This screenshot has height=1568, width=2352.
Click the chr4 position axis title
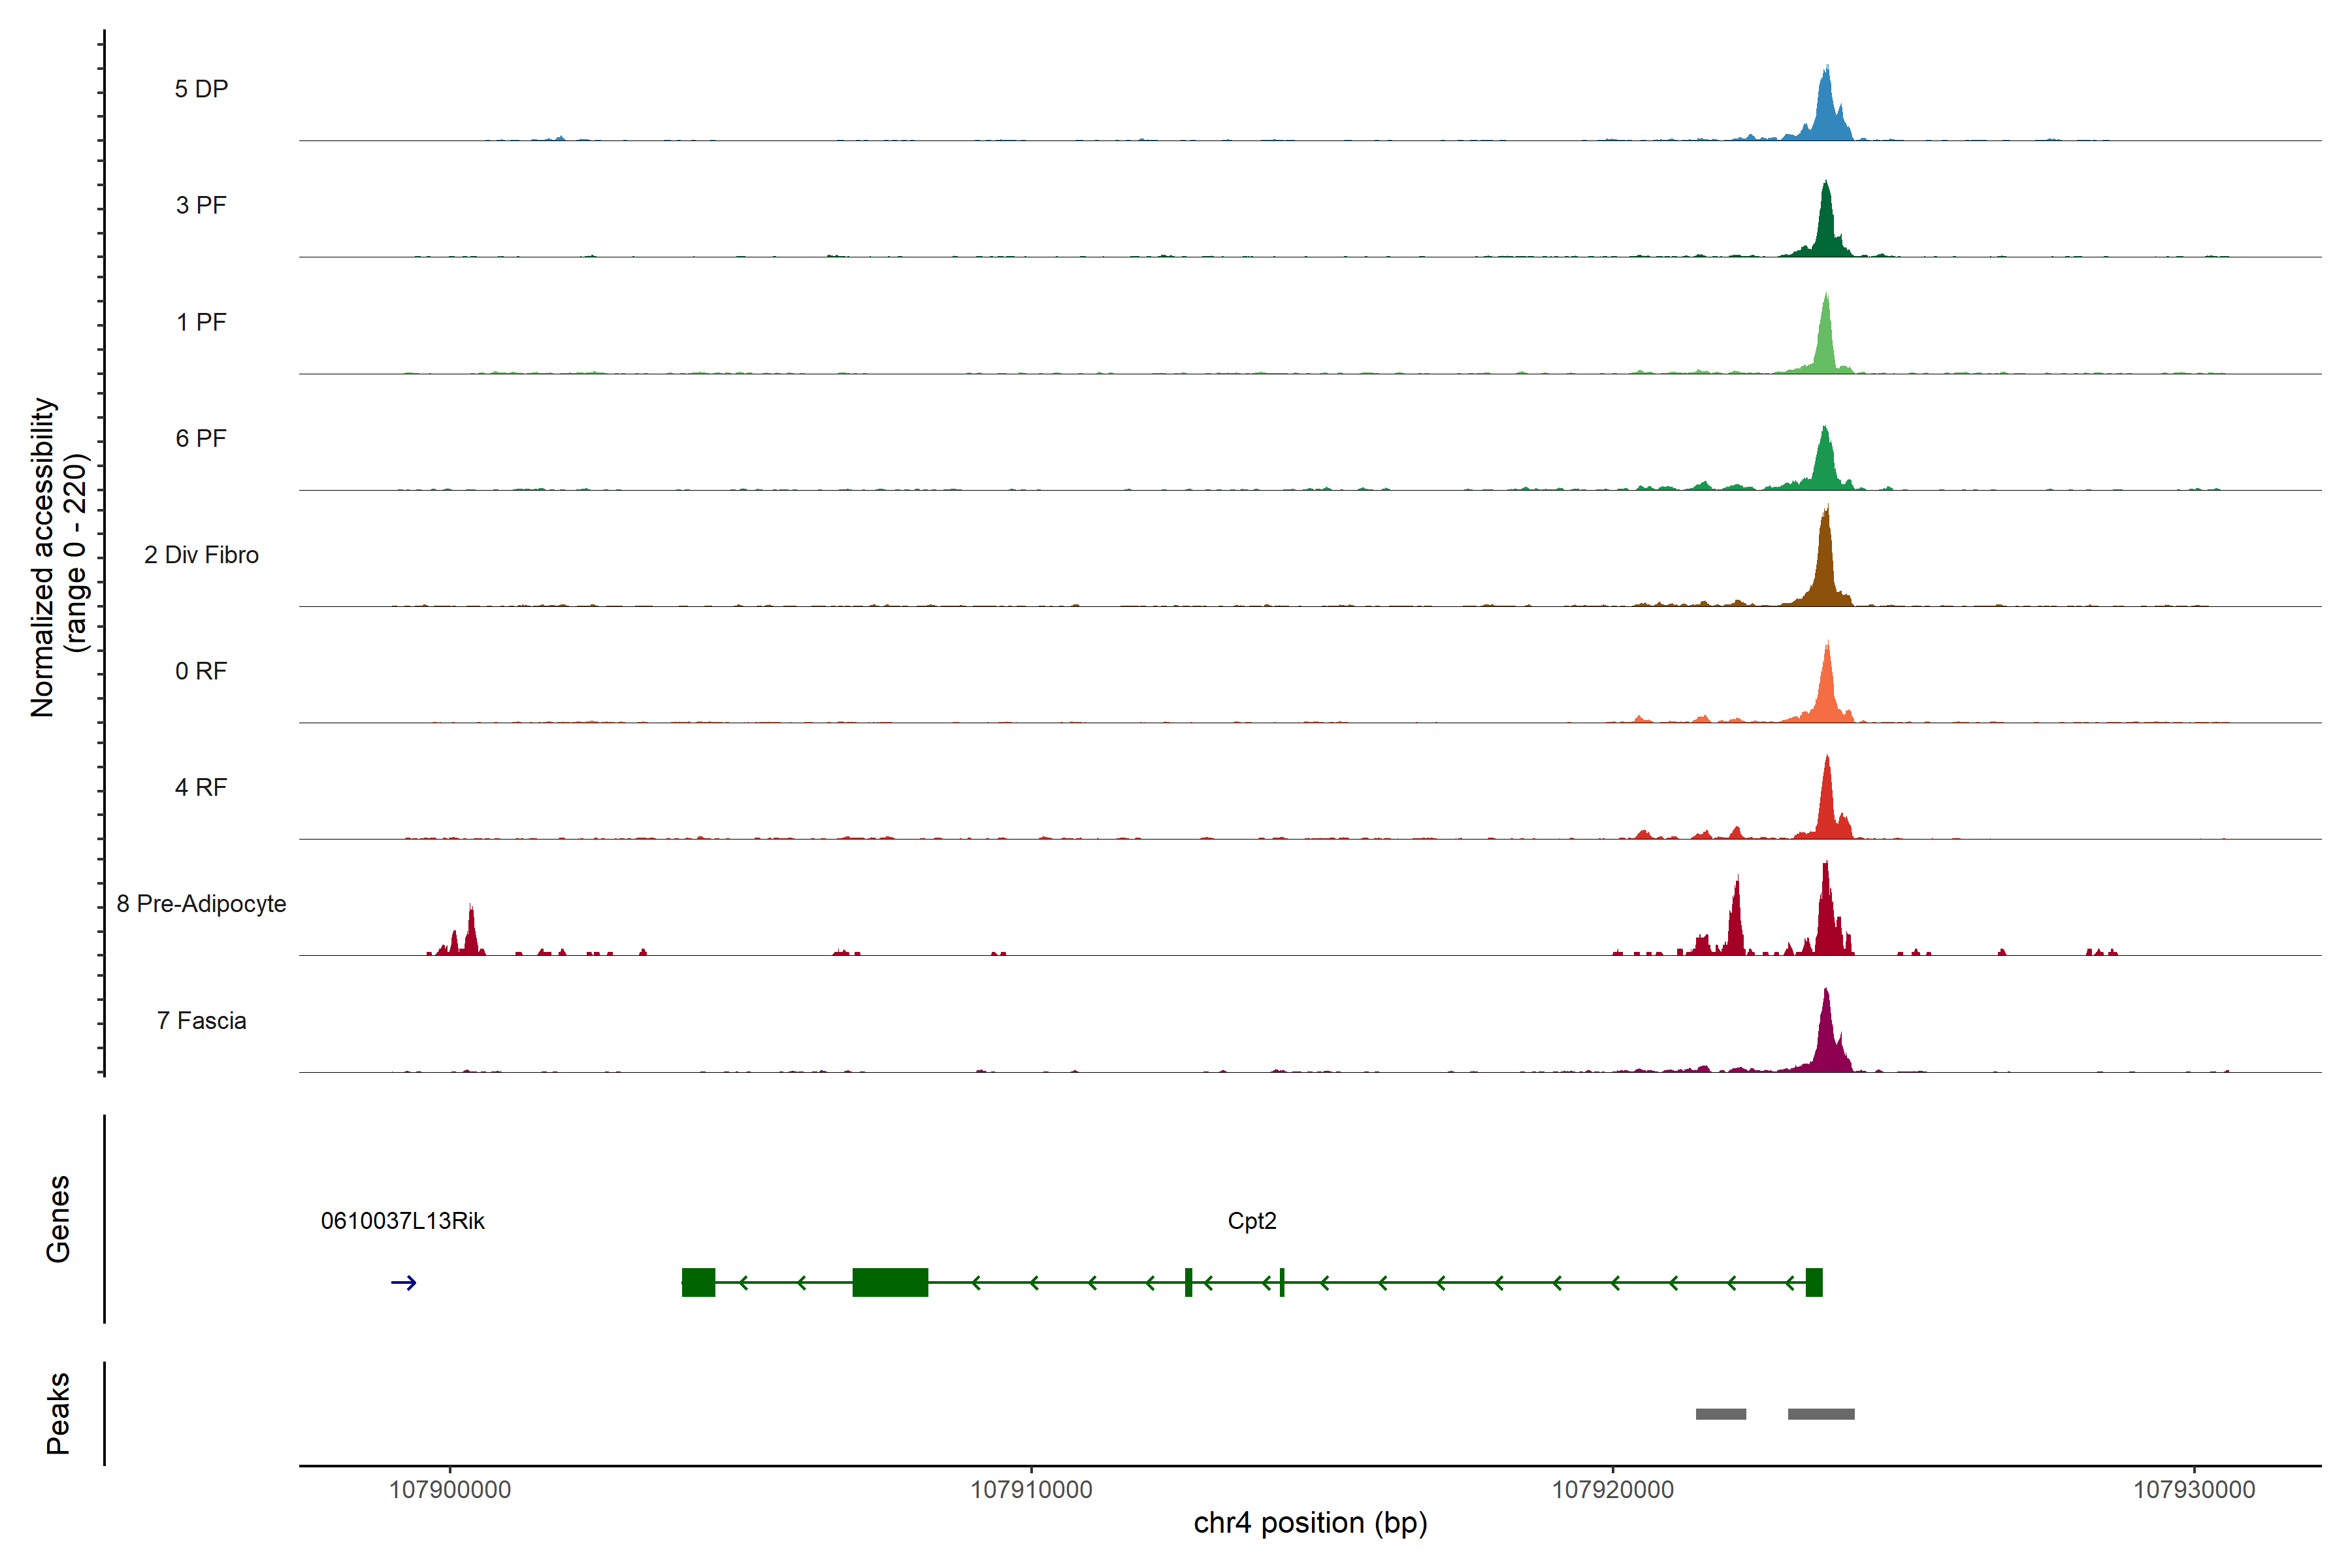pos(1310,1523)
